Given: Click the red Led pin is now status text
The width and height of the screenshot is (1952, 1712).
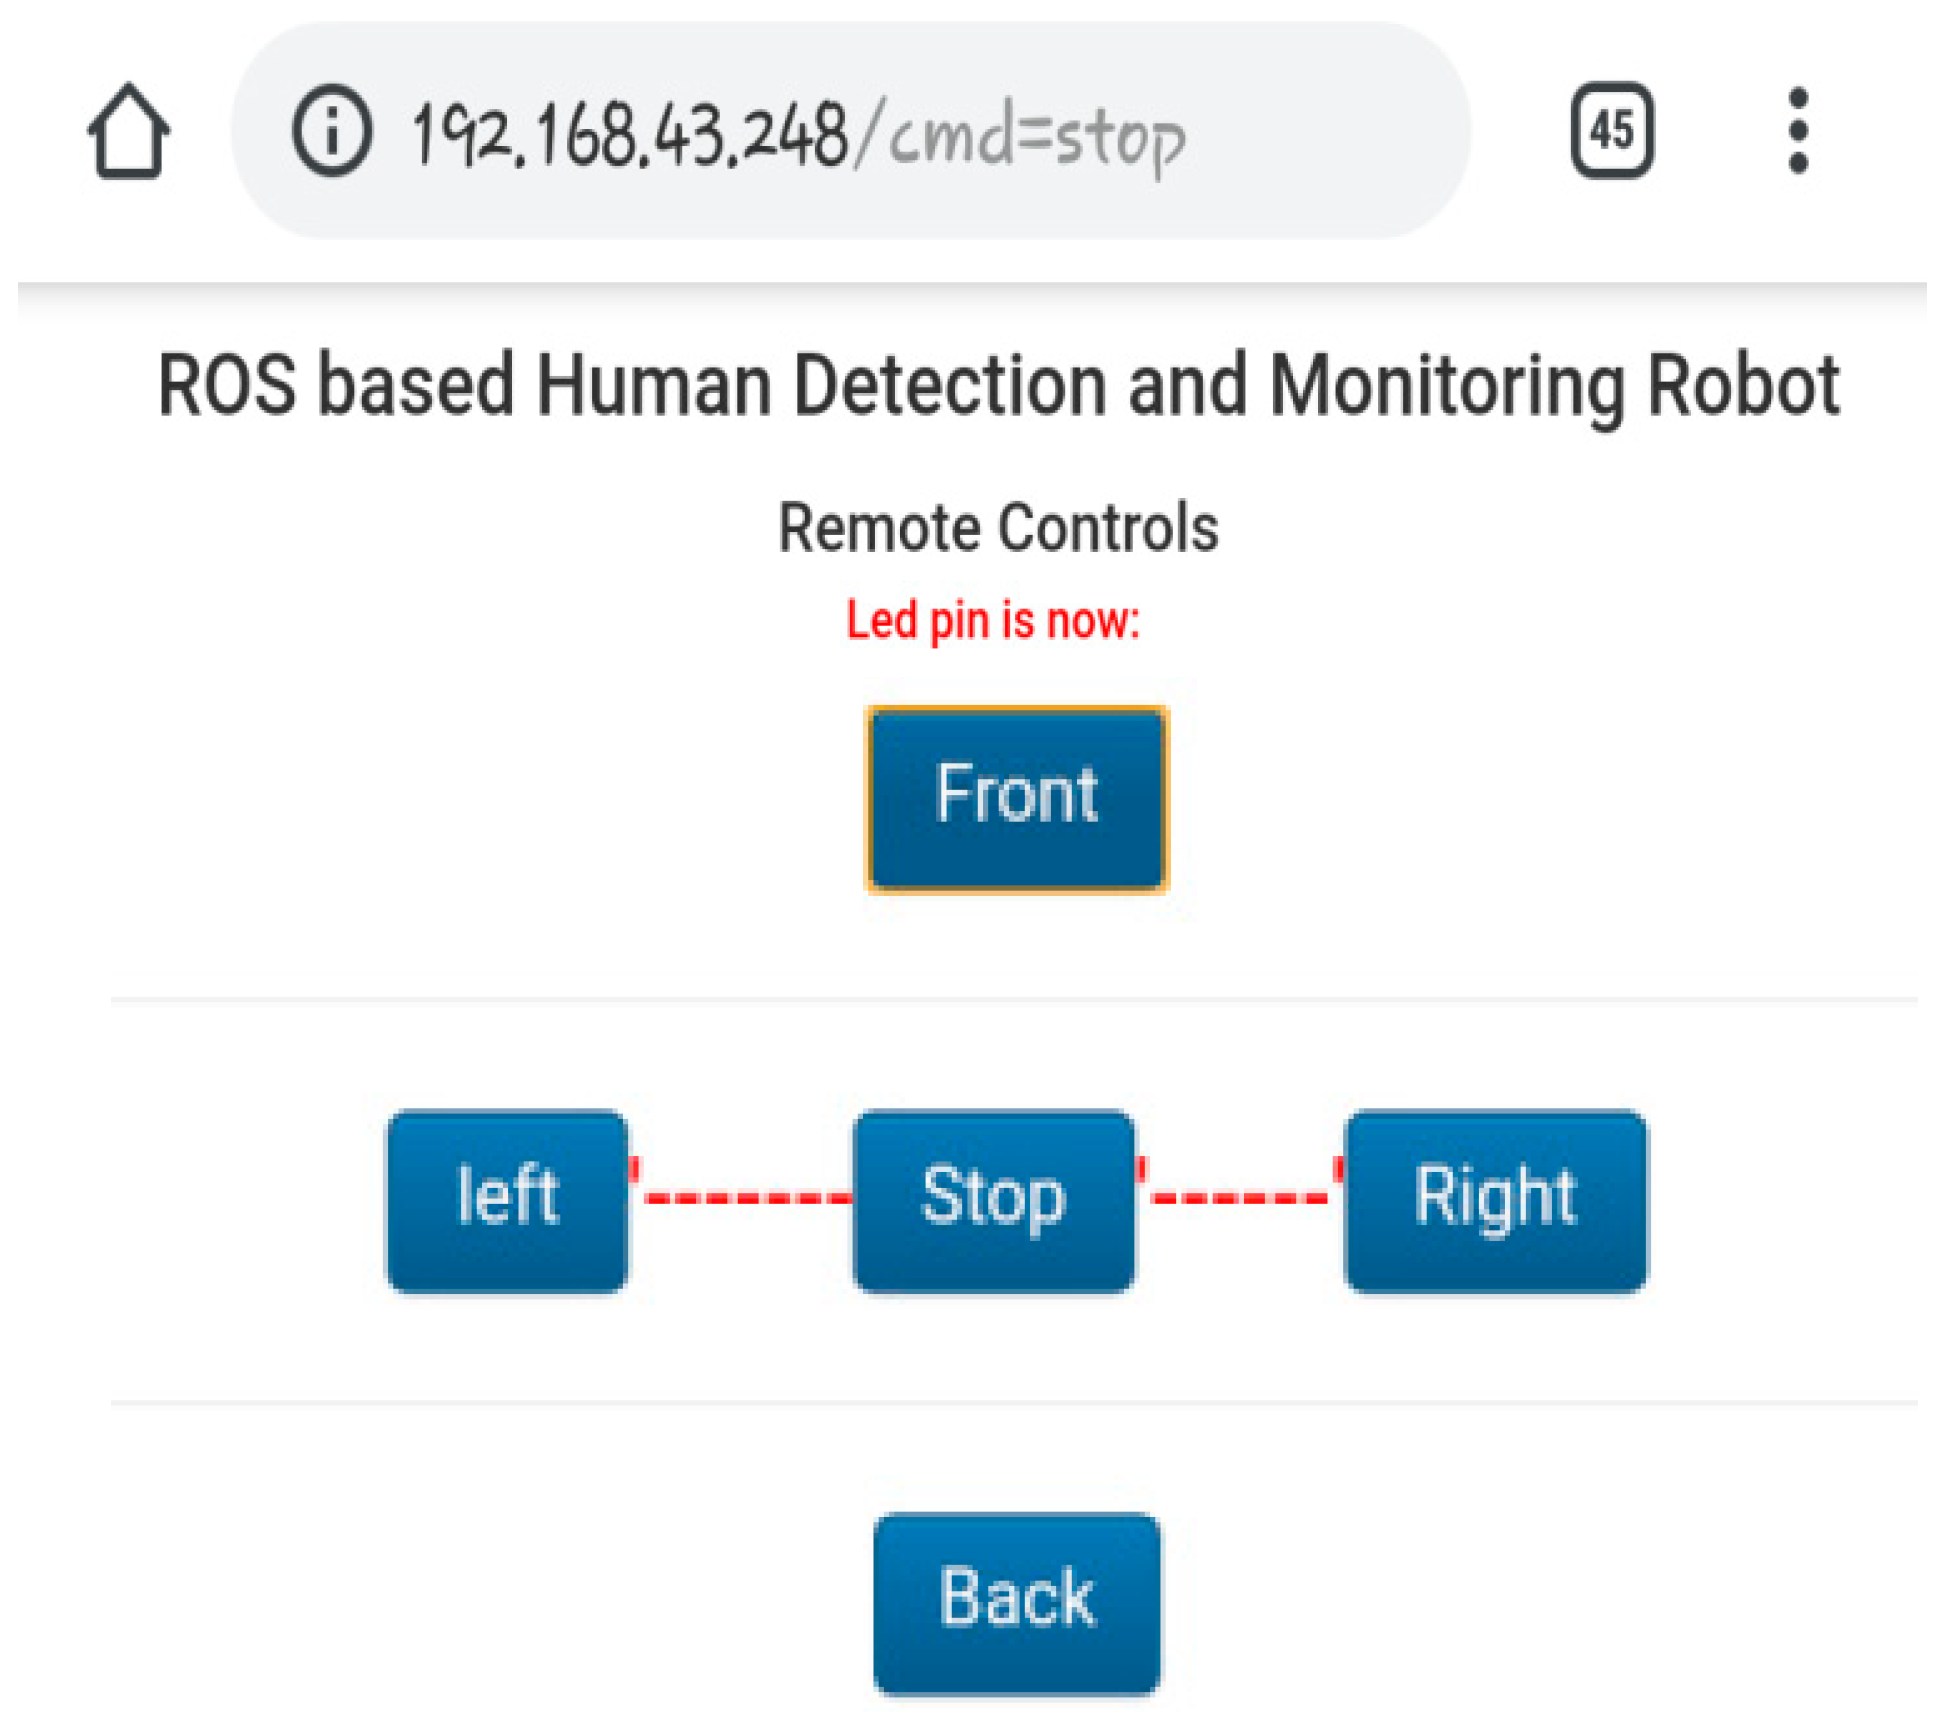Looking at the screenshot, I should pyautogui.click(x=992, y=620).
